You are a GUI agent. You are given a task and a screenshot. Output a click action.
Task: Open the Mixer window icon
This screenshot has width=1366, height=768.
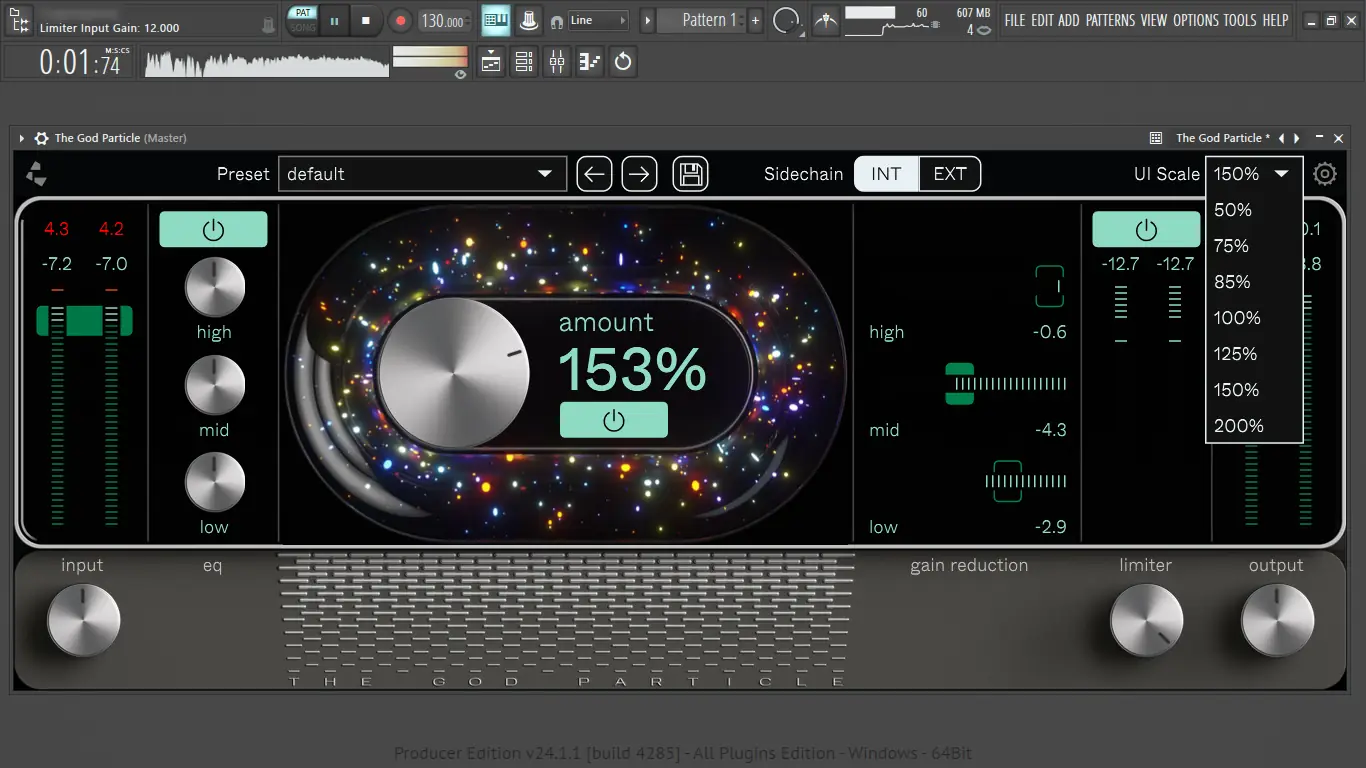coord(557,62)
